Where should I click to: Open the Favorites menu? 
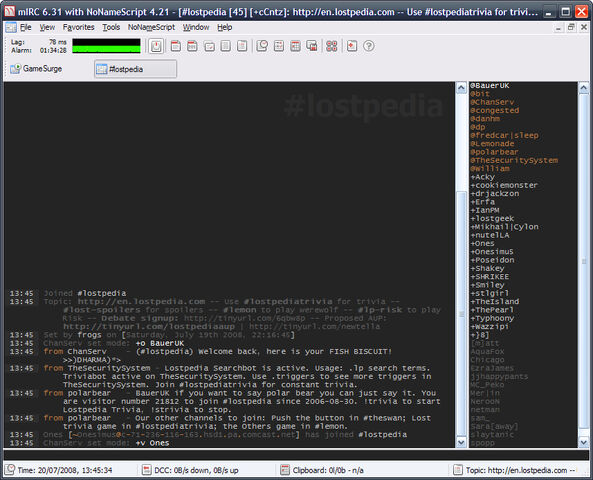(x=79, y=27)
